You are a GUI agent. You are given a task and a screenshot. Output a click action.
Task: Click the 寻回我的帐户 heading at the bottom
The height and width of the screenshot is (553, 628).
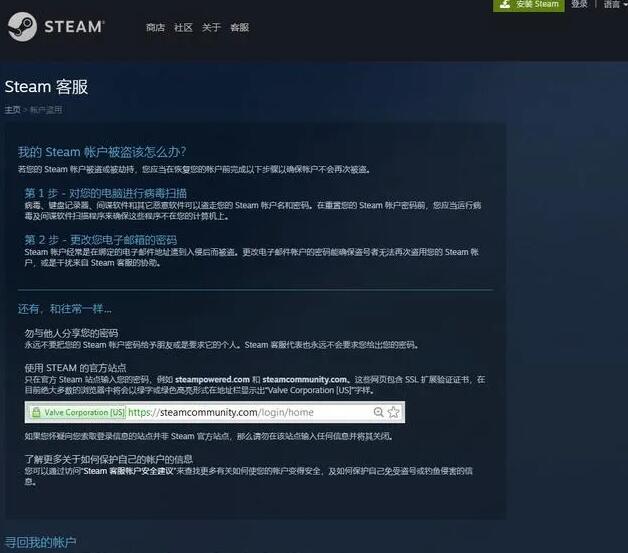(40, 542)
